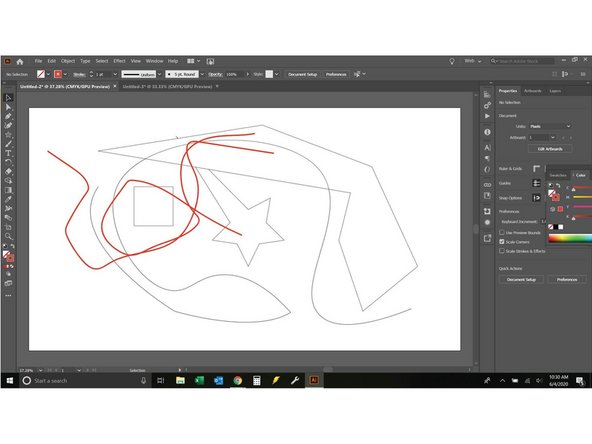This screenshot has width=592, height=444.
Task: Select the Gradient tool
Action: (x=8, y=190)
